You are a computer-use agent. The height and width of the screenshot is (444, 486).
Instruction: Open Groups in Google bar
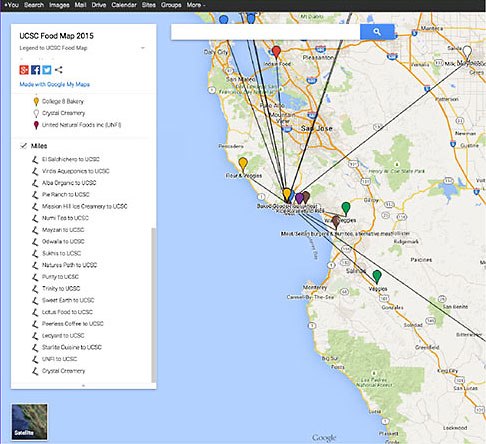point(171,5)
